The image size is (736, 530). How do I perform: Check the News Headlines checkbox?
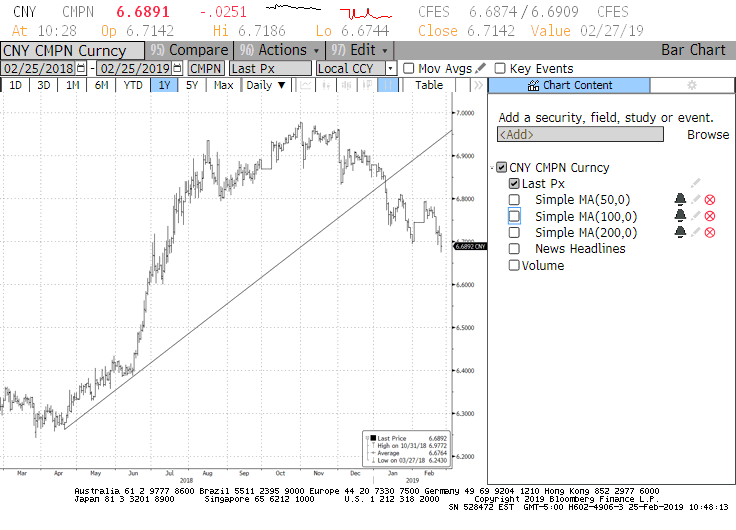(x=514, y=249)
